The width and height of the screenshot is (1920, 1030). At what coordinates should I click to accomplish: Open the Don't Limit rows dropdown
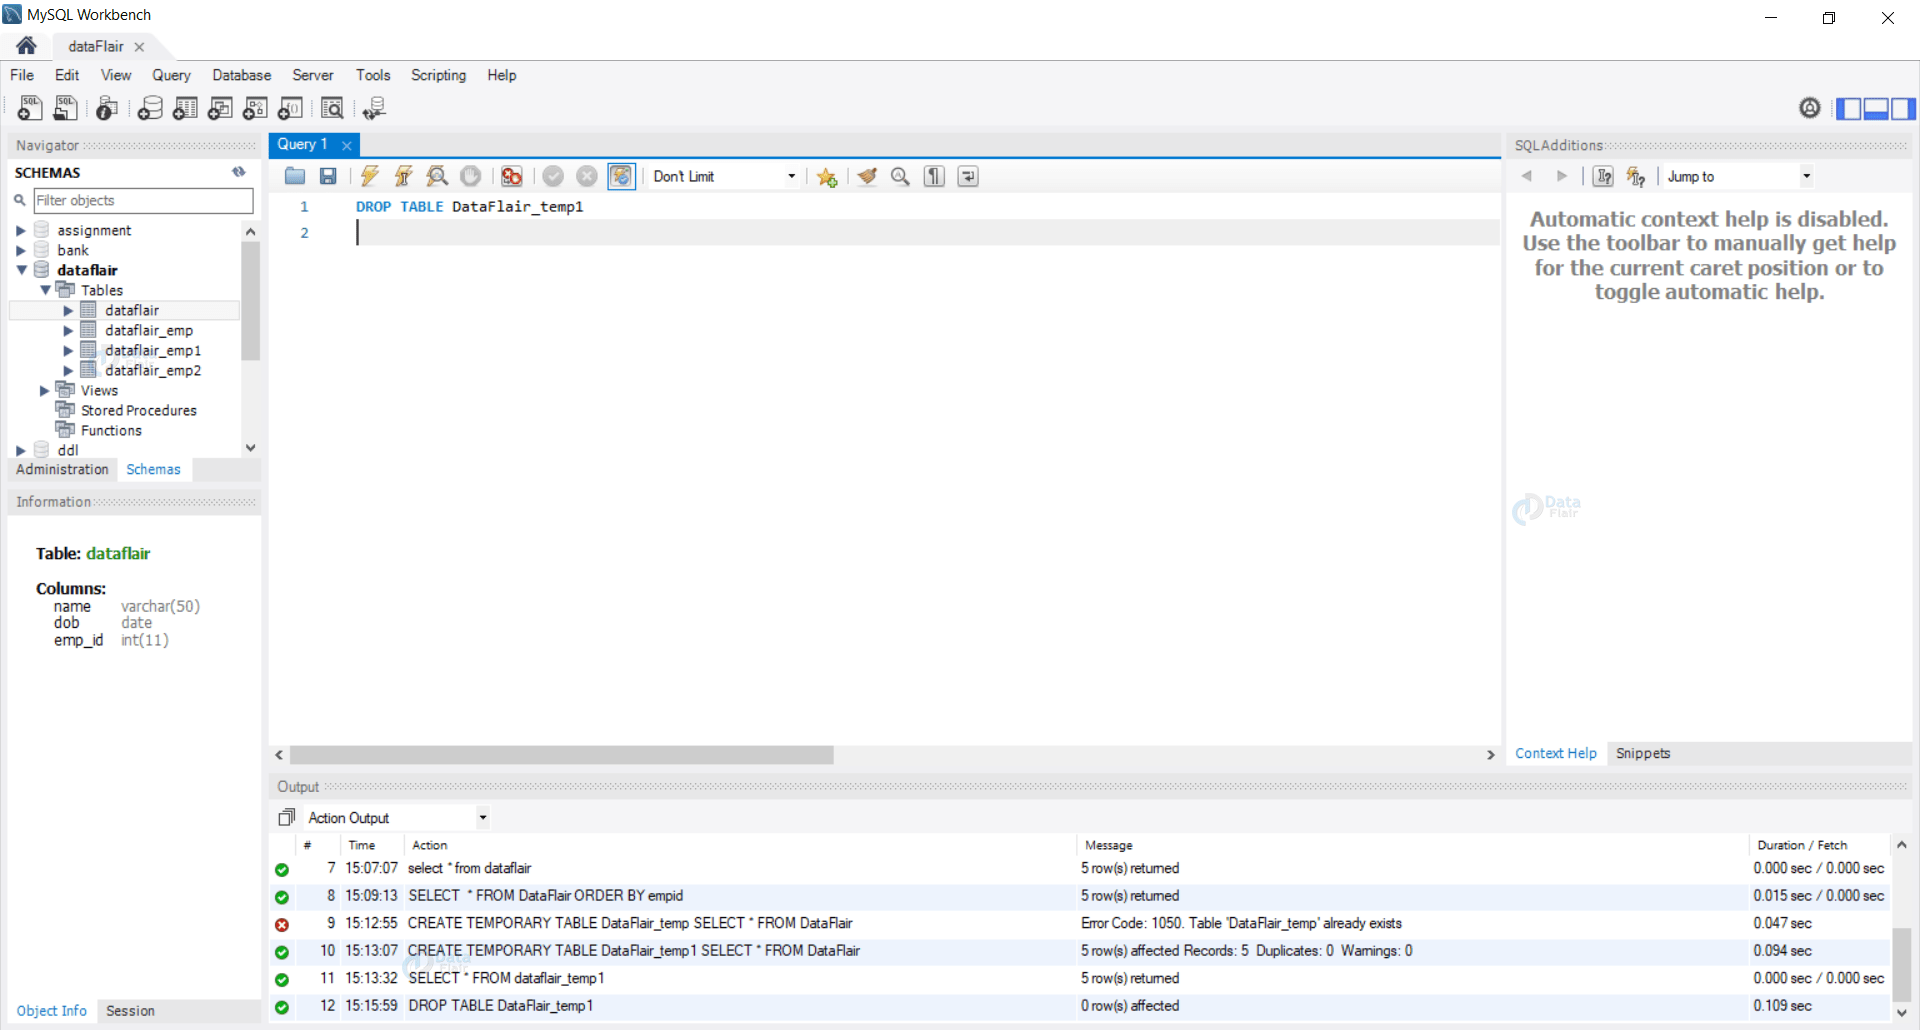[724, 176]
